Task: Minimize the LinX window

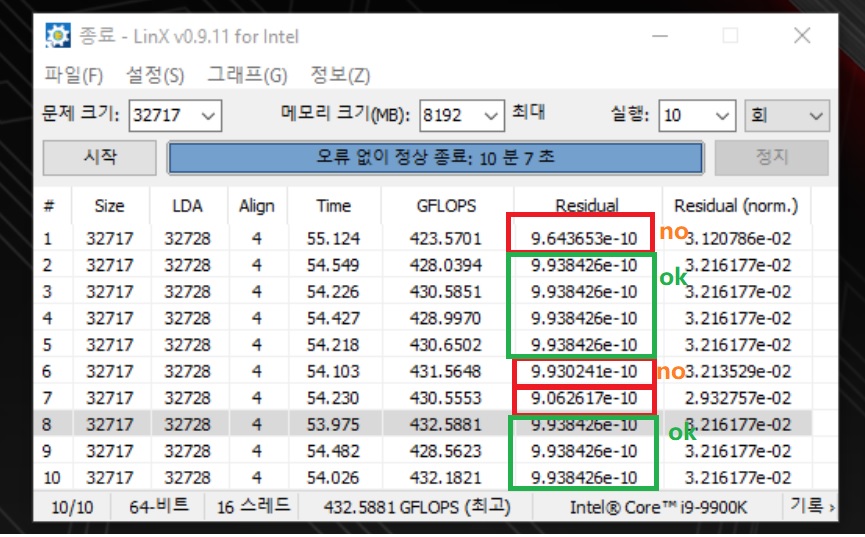Action: coord(660,36)
